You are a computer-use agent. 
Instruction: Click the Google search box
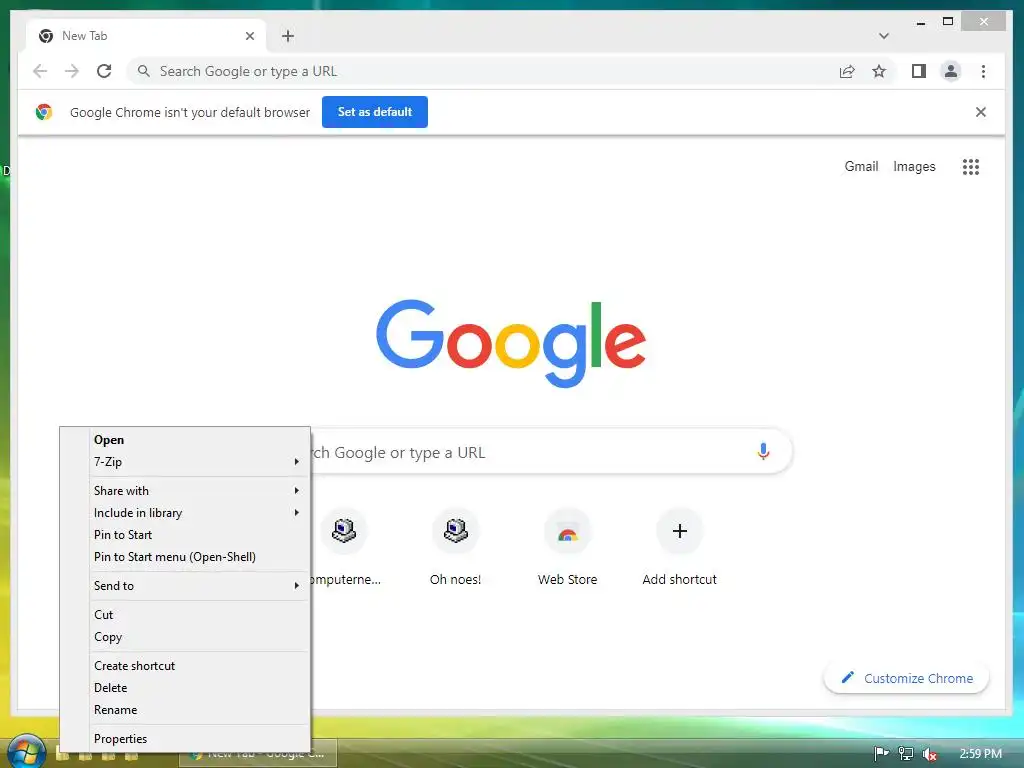coord(551,451)
